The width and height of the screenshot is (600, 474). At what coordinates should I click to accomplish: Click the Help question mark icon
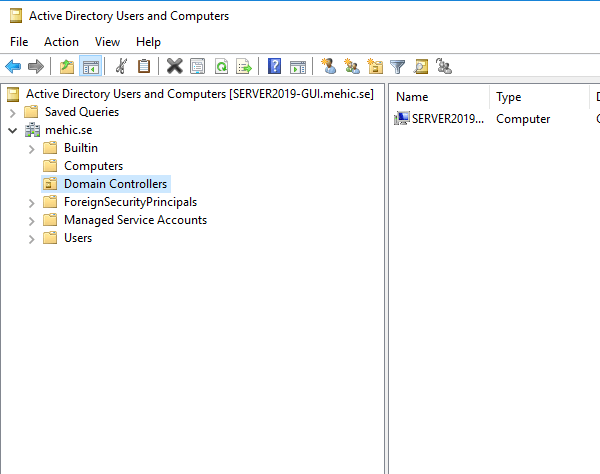pyautogui.click(x=274, y=66)
